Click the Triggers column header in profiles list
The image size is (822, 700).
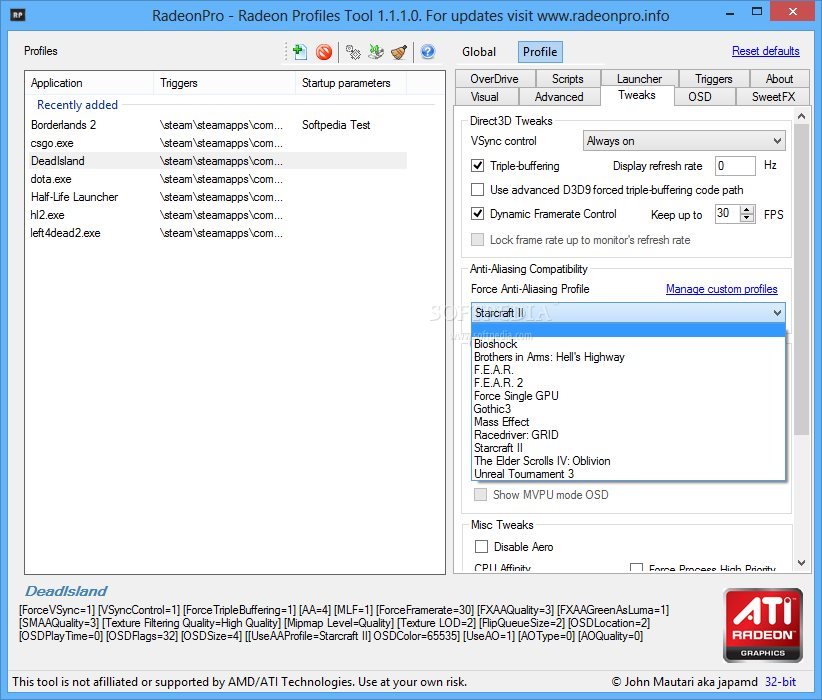[224, 83]
